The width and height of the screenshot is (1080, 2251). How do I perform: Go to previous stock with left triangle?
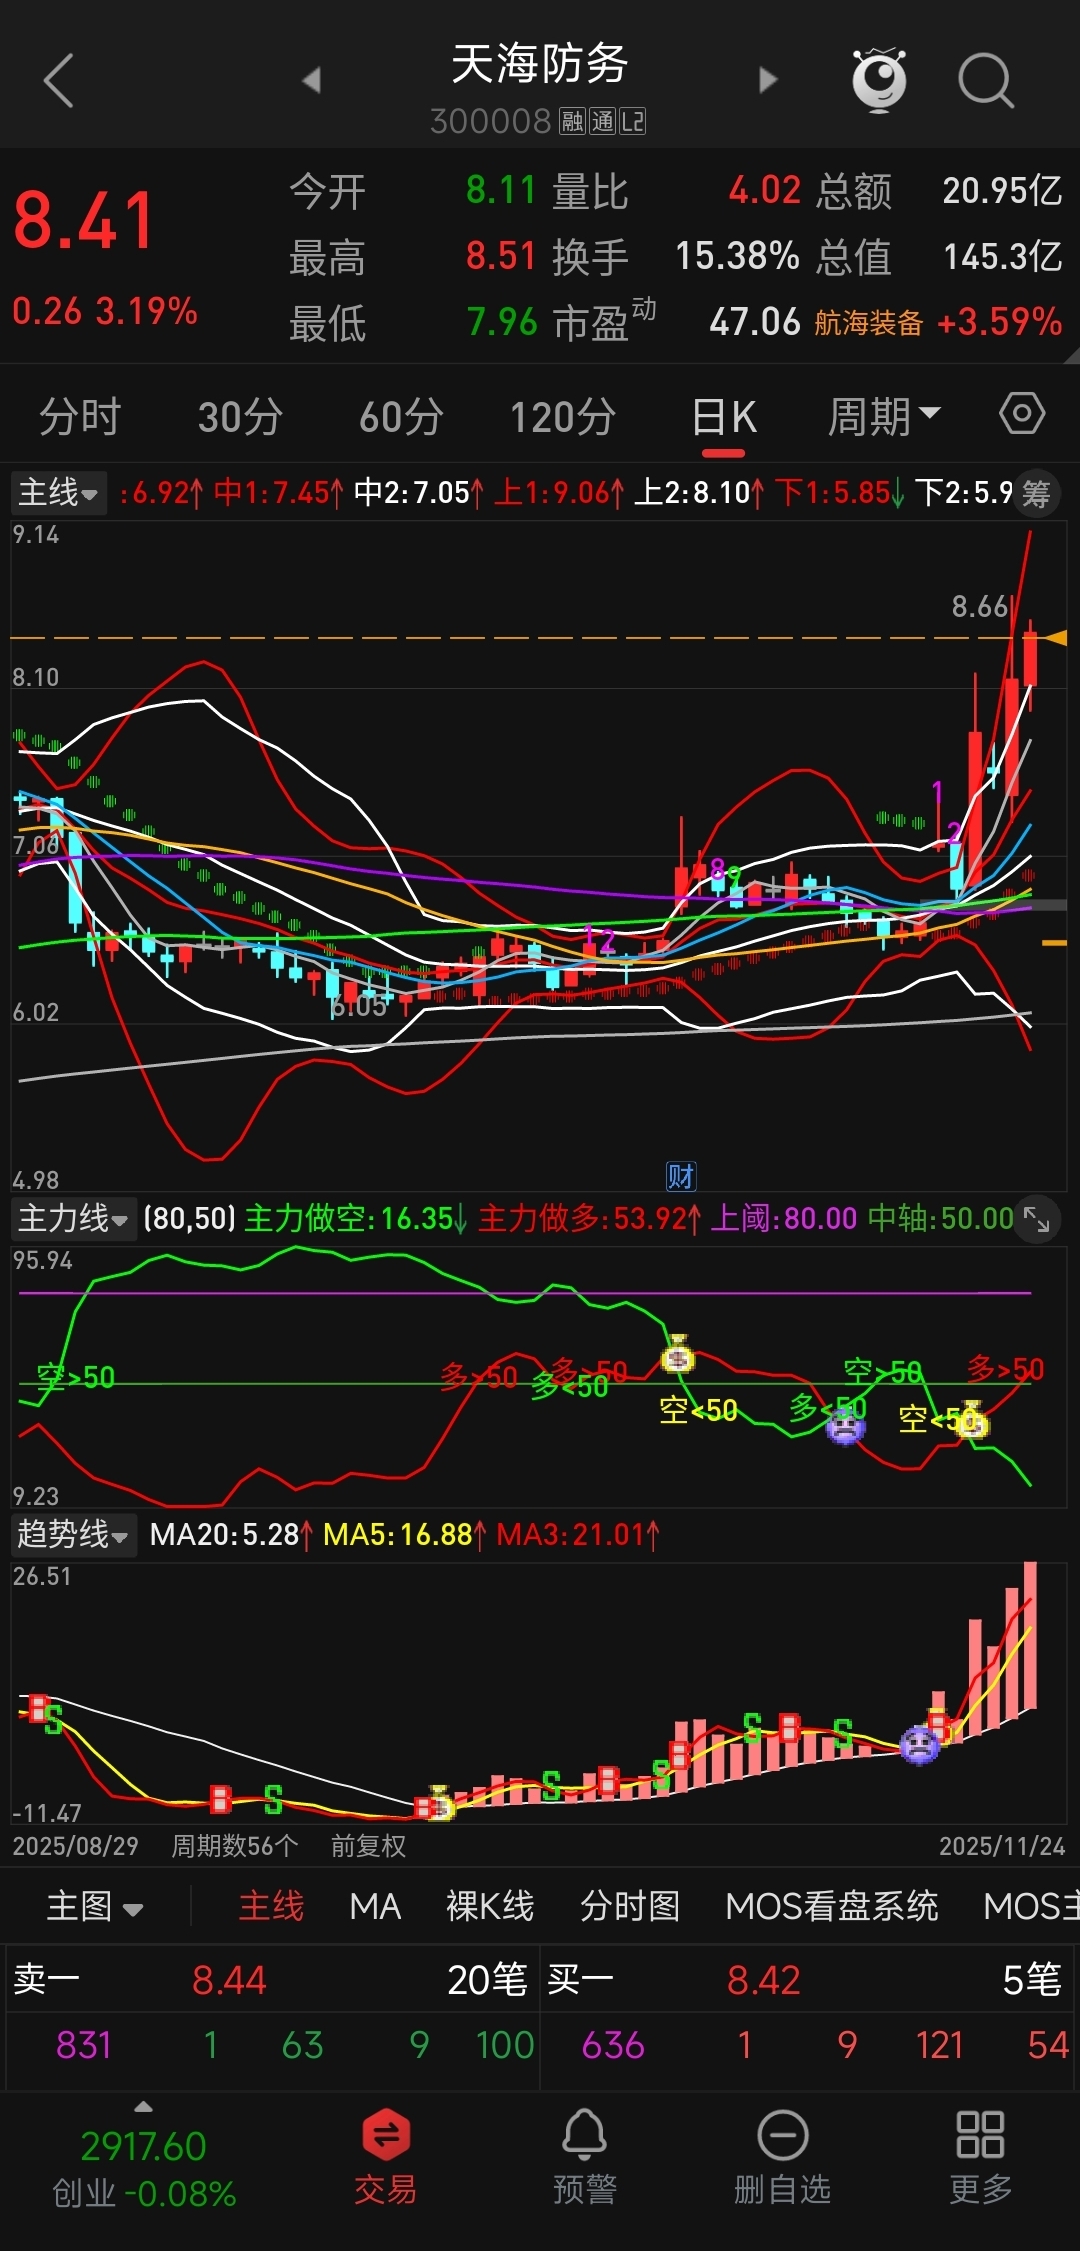coord(312,80)
